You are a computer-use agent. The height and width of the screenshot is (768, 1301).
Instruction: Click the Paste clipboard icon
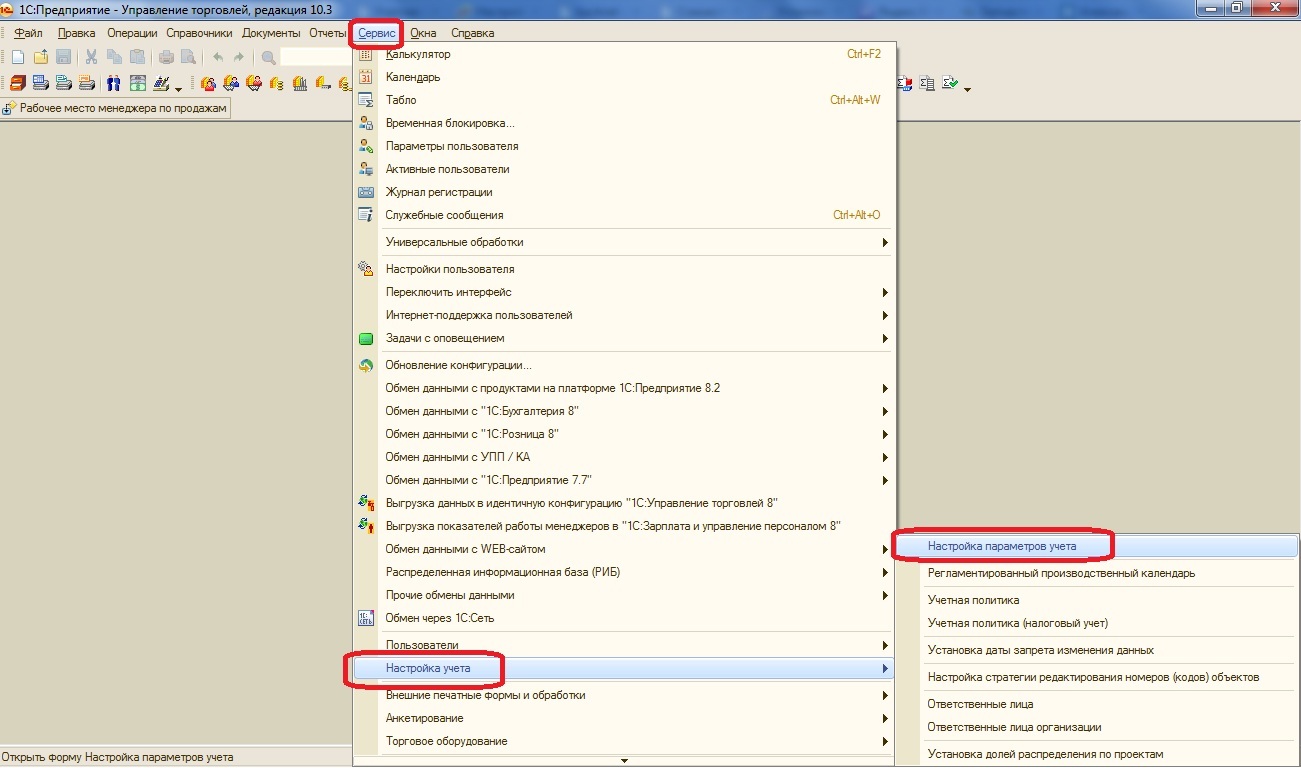click(137, 57)
